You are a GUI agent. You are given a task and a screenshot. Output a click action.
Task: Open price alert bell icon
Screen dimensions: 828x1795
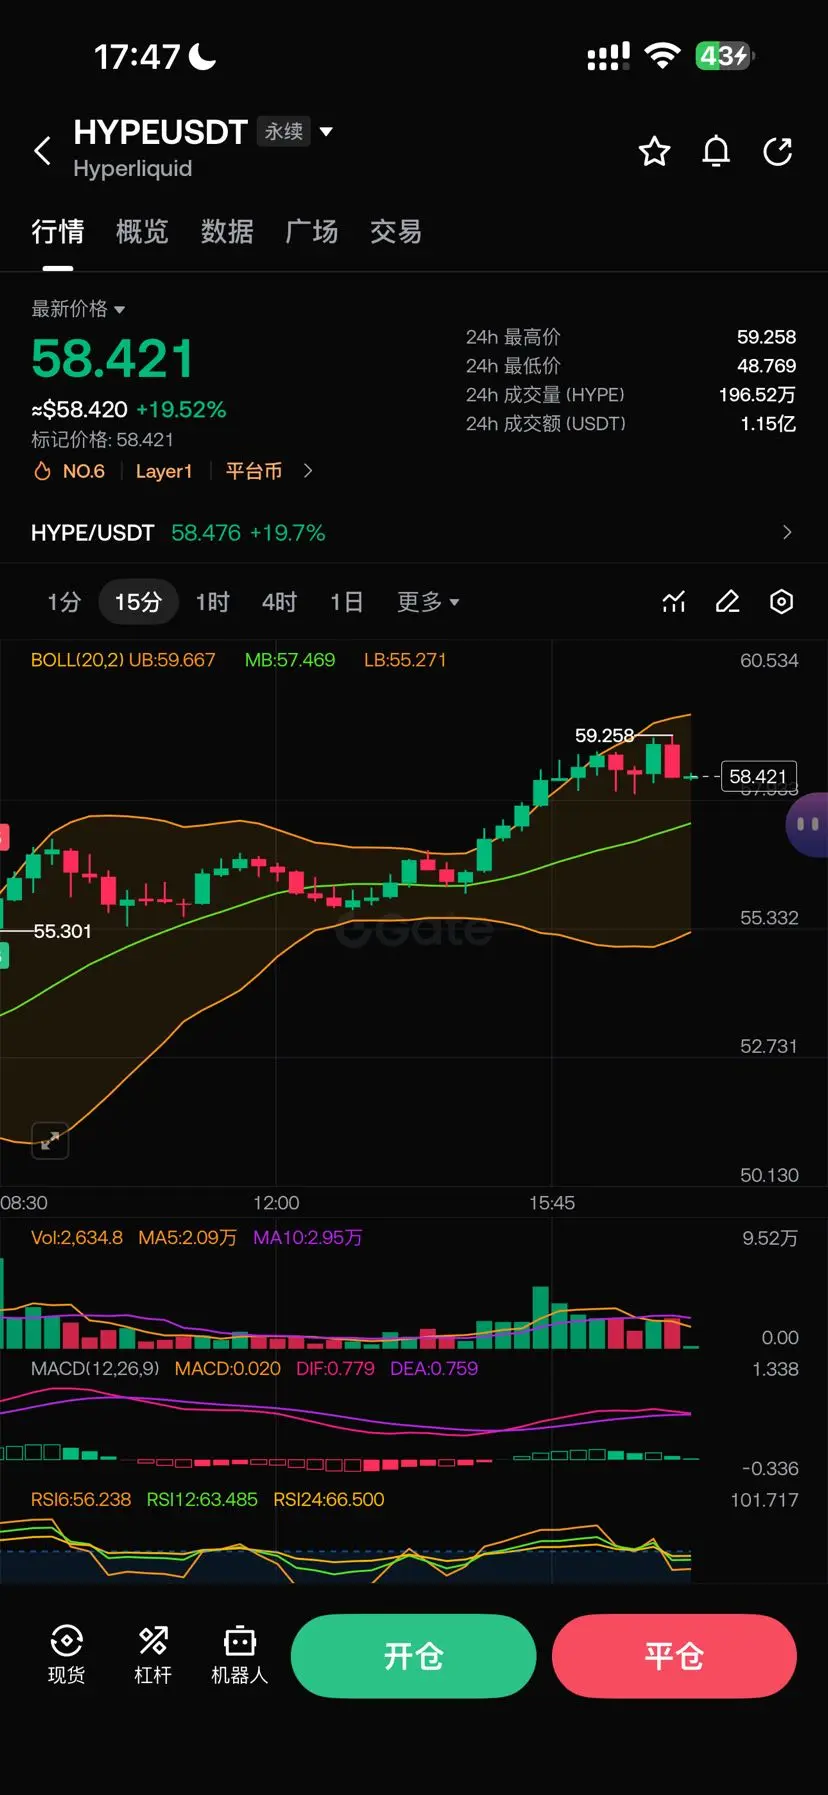coord(716,152)
